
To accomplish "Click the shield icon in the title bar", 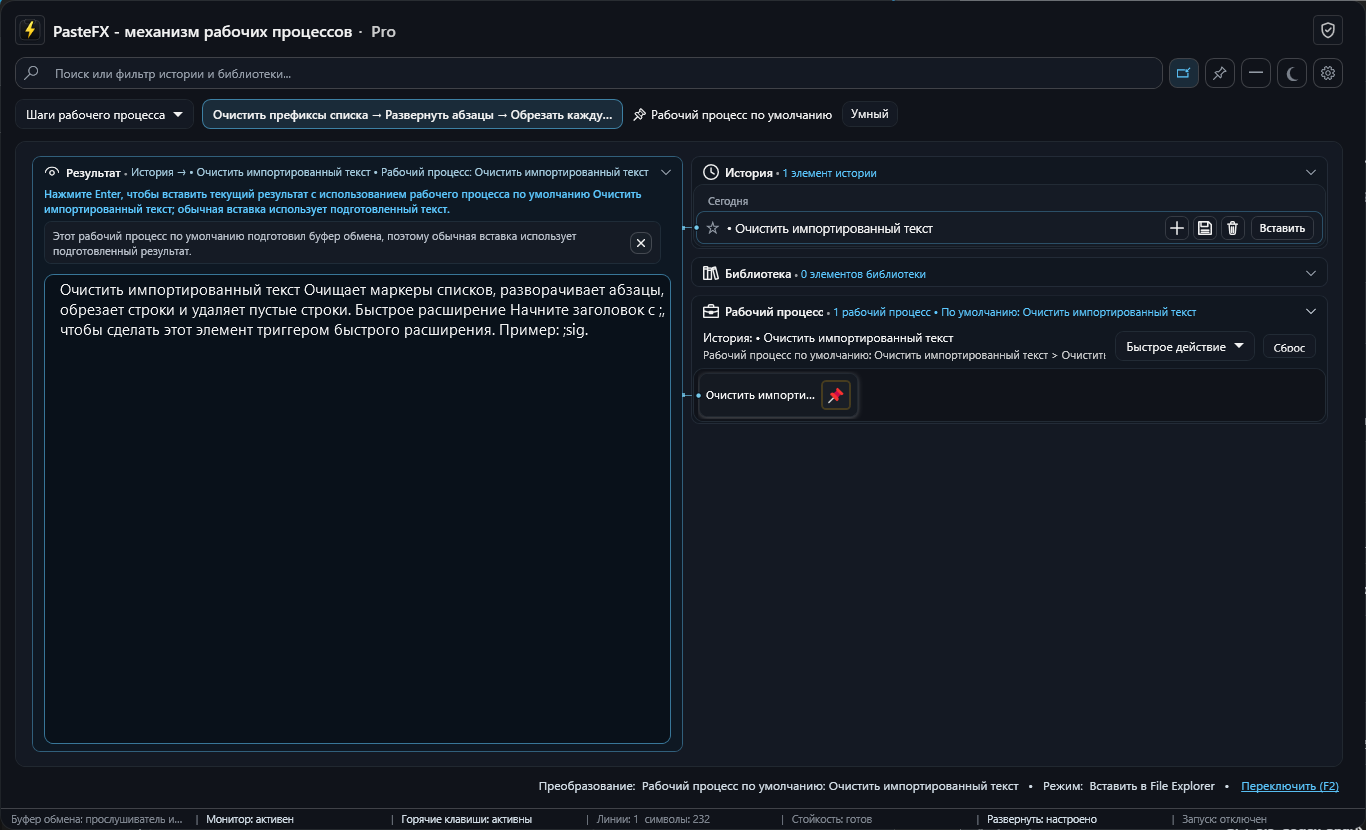I will pos(1327,31).
